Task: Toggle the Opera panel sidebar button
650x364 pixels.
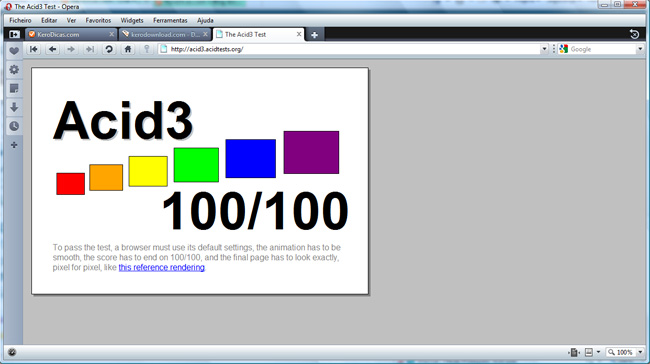Action: (14, 34)
